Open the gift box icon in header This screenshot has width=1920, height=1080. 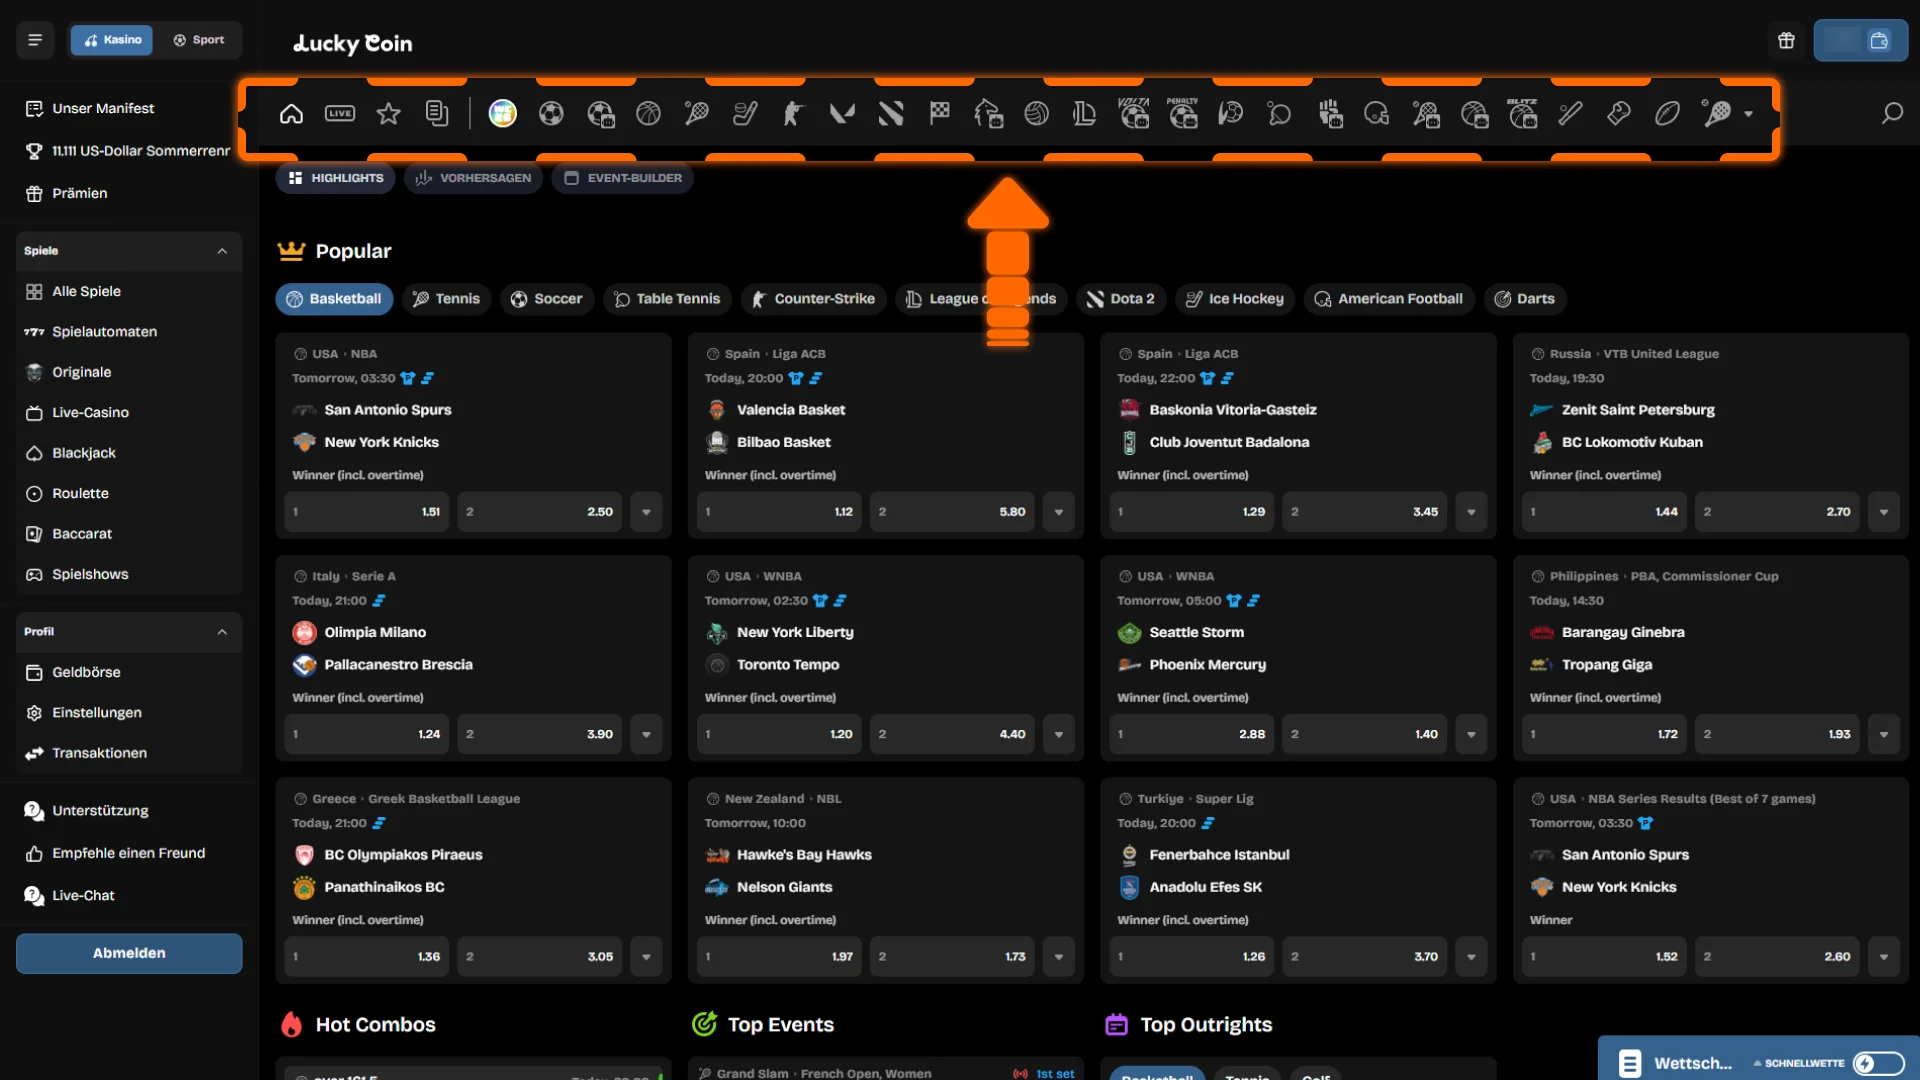(1786, 41)
